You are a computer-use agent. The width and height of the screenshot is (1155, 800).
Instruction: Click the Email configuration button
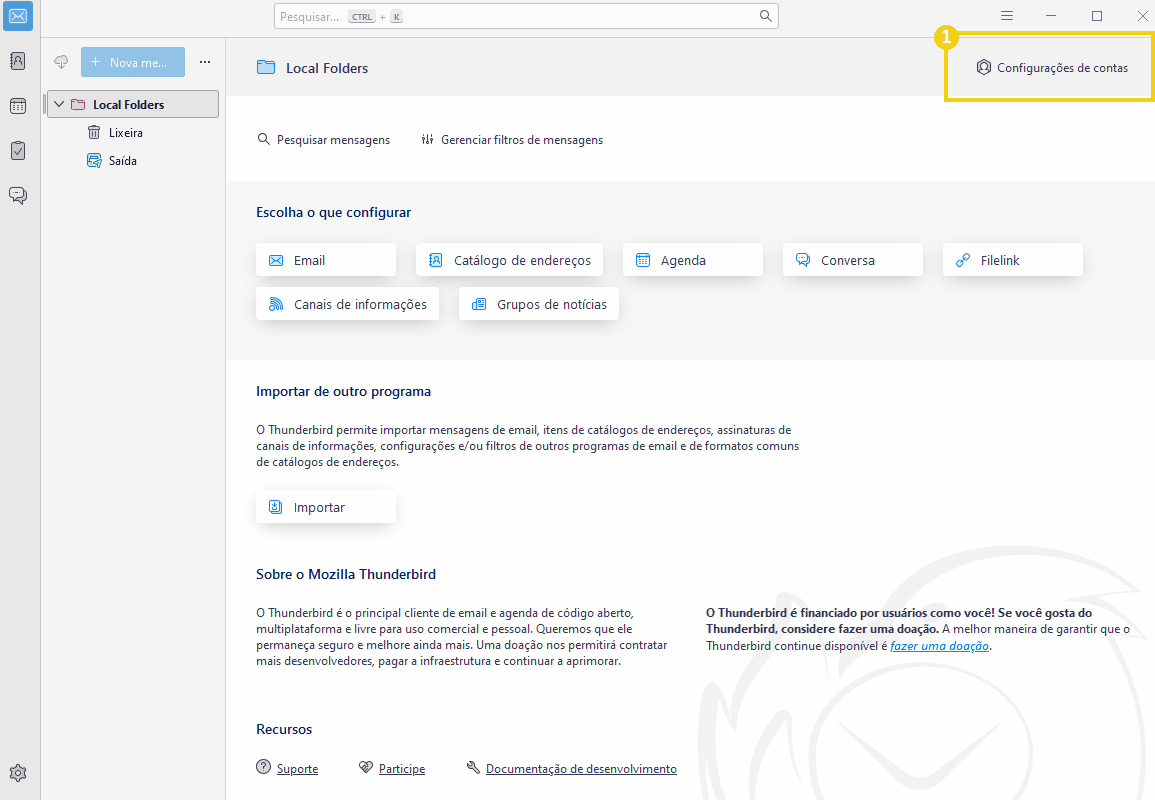(x=325, y=259)
